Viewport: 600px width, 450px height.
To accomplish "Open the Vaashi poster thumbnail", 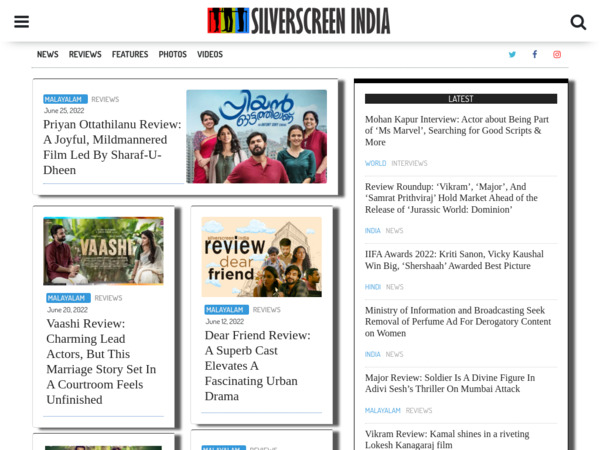I will tap(103, 251).
